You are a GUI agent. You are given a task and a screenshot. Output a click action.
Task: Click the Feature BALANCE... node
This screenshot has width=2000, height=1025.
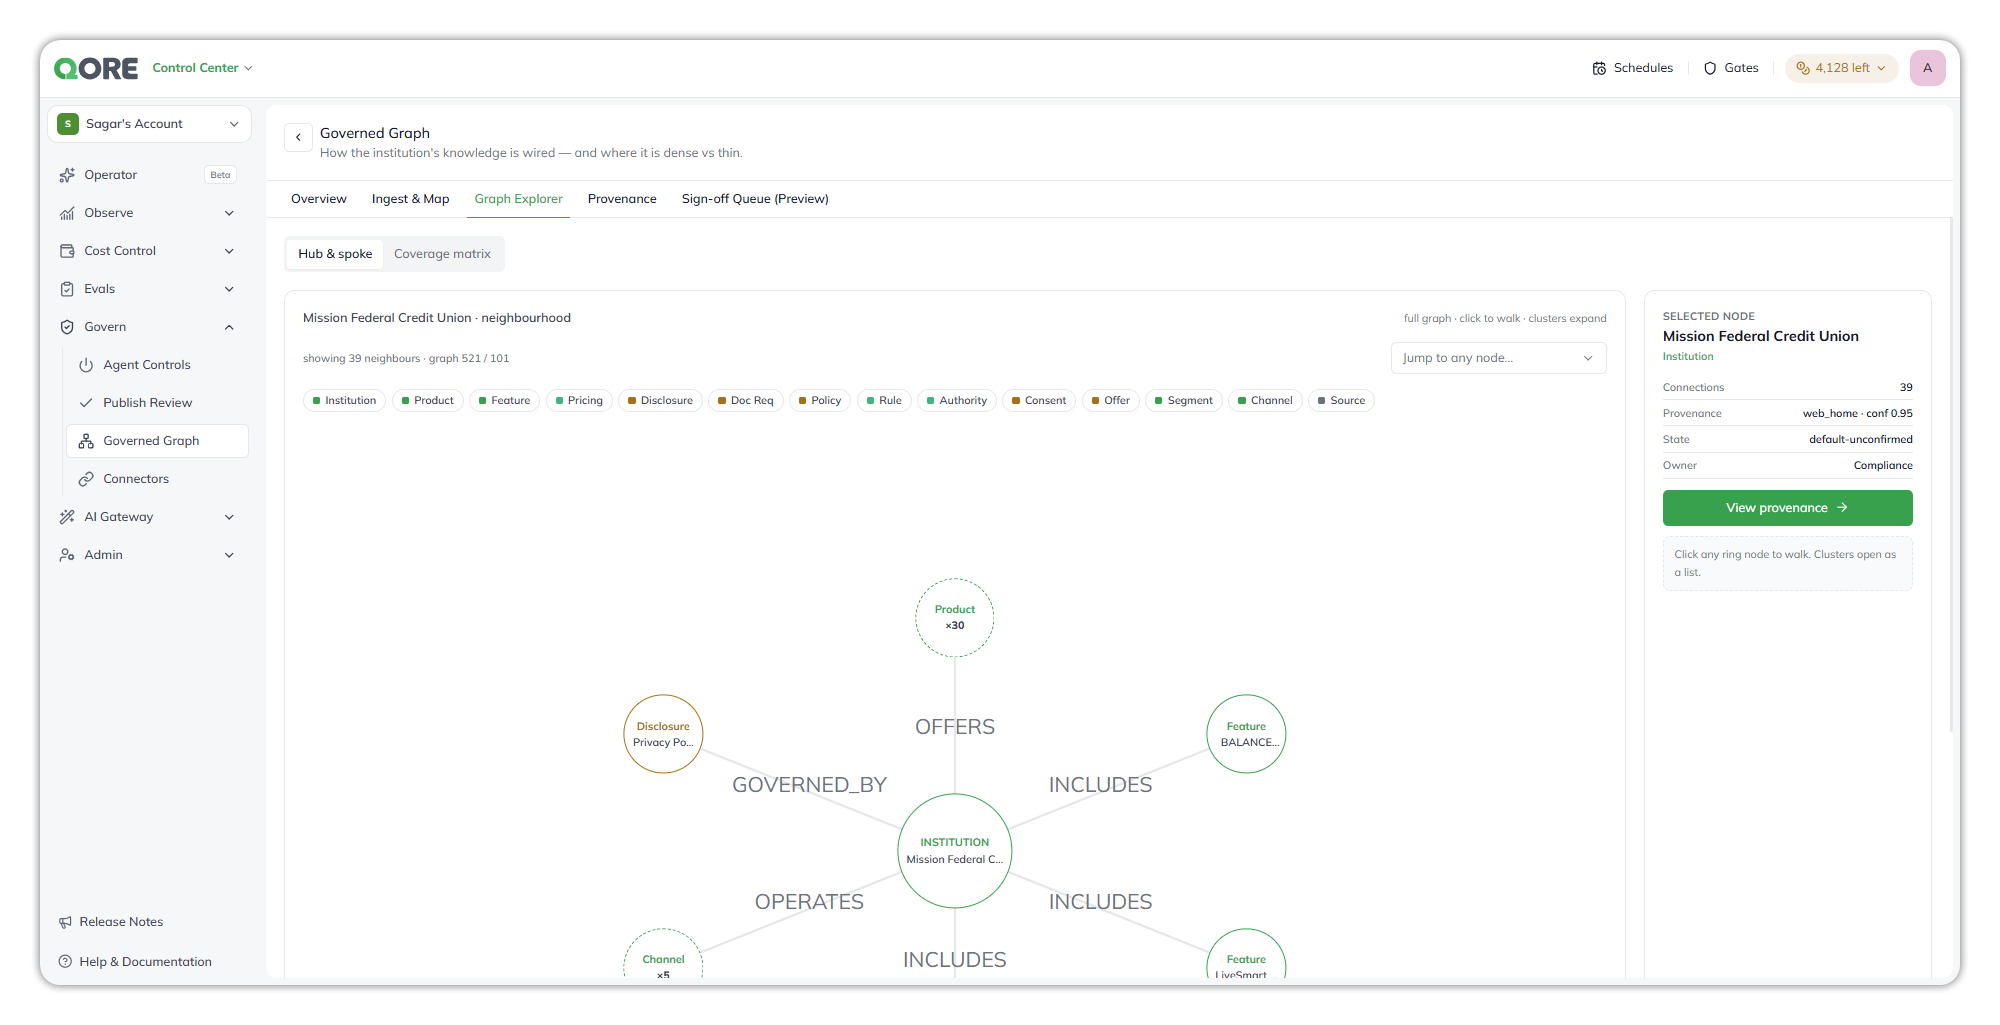[x=1246, y=734]
